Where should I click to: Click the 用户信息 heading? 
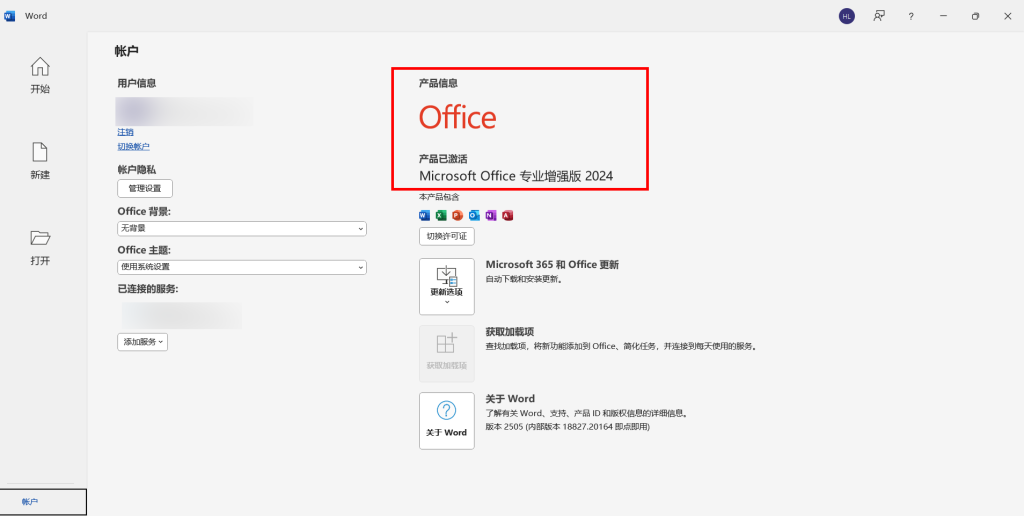pyautogui.click(x=136, y=83)
